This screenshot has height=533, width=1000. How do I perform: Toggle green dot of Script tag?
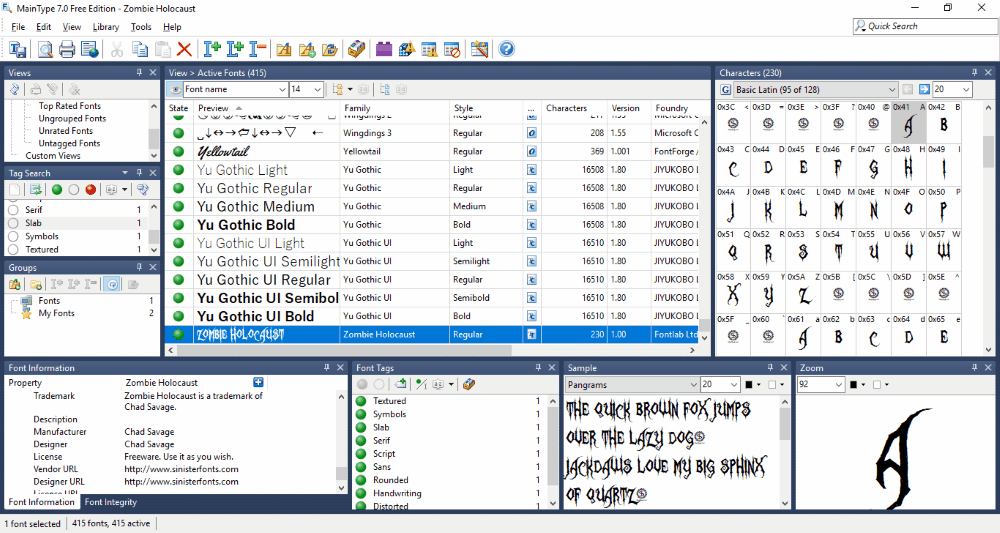click(x=361, y=454)
